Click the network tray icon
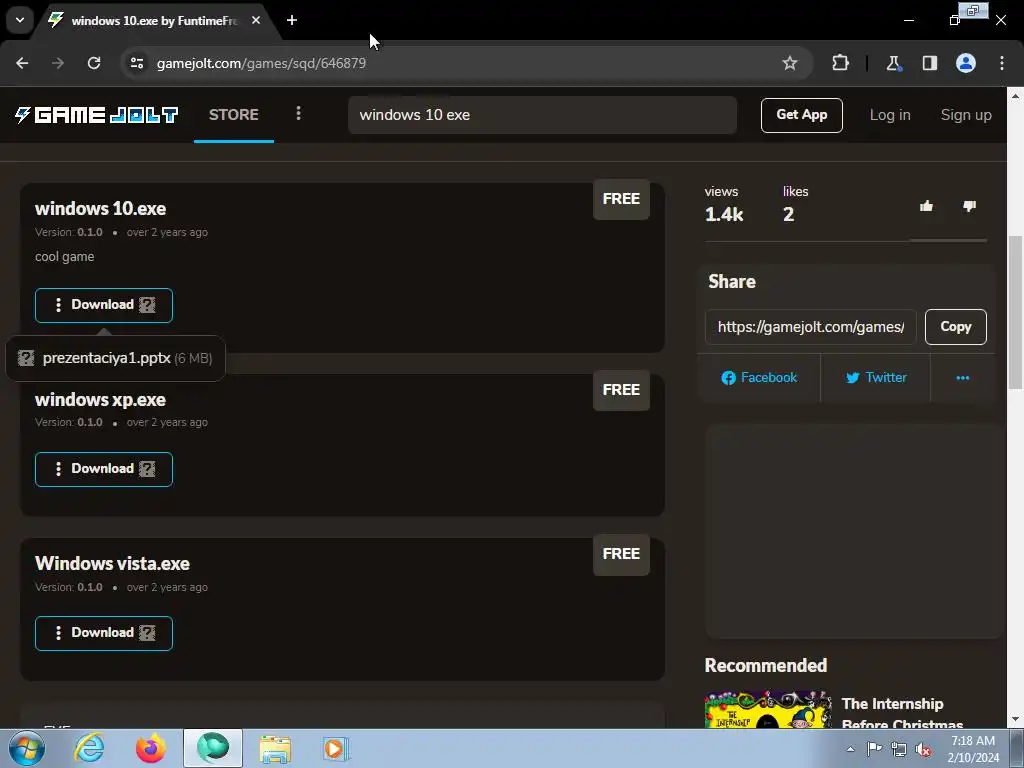This screenshot has height=768, width=1024. [899, 749]
